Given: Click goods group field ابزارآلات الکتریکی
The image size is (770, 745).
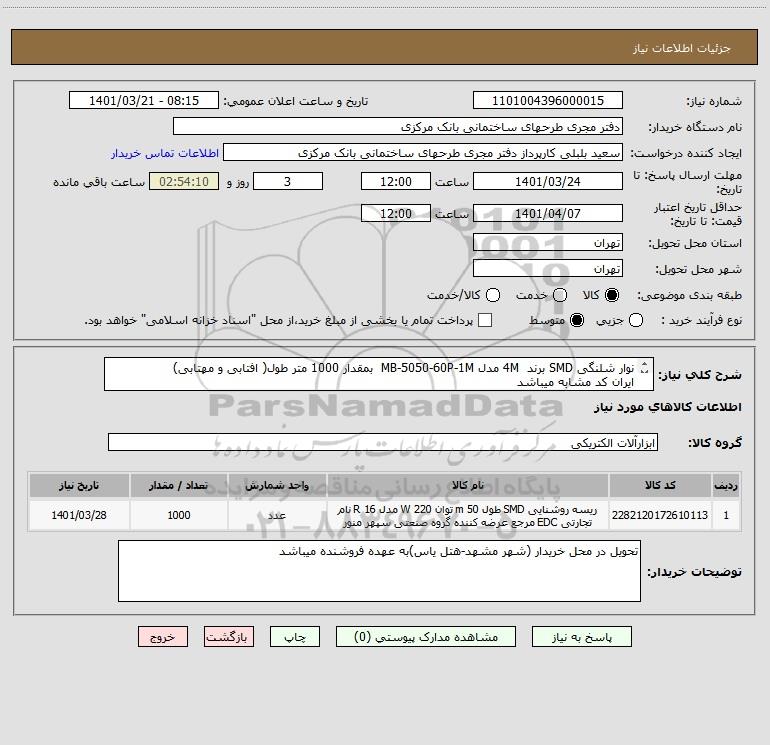Looking at the screenshot, I should click(383, 442).
